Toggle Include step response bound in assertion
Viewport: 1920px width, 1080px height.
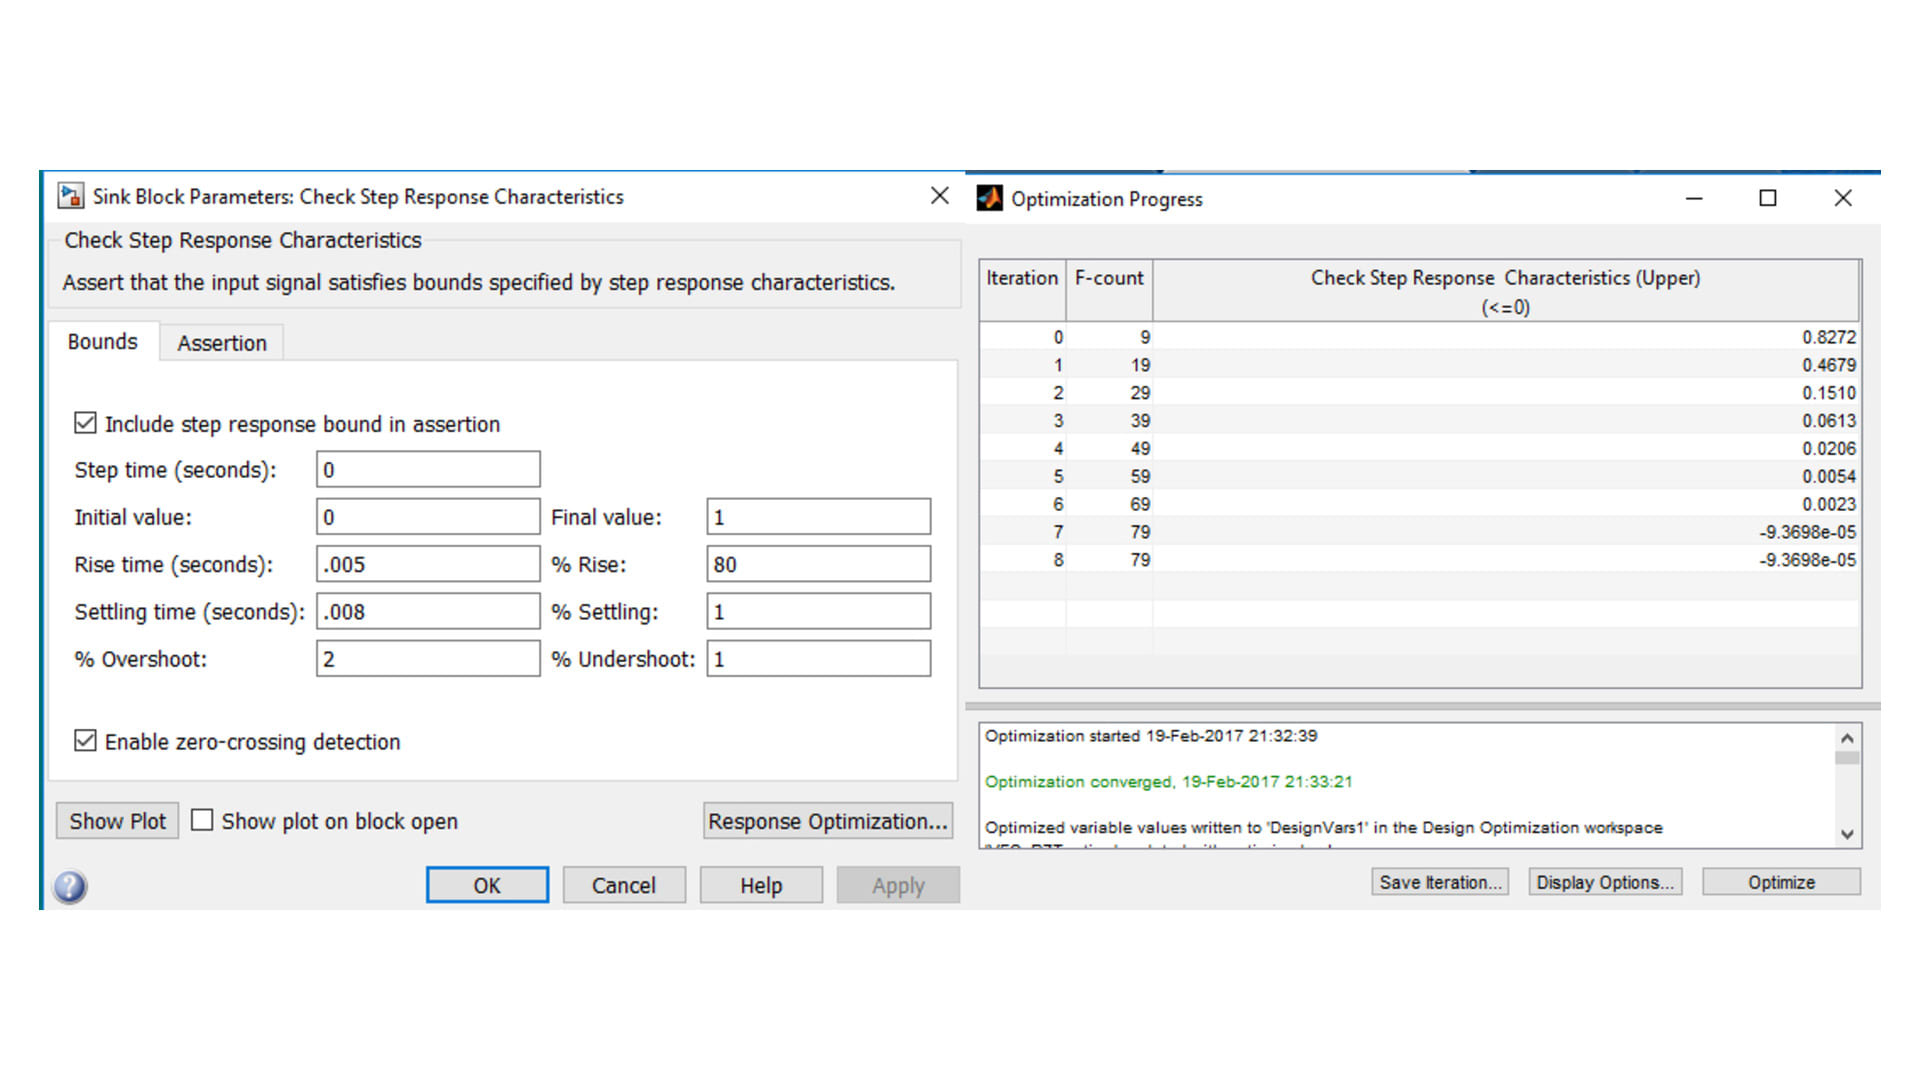[x=86, y=423]
